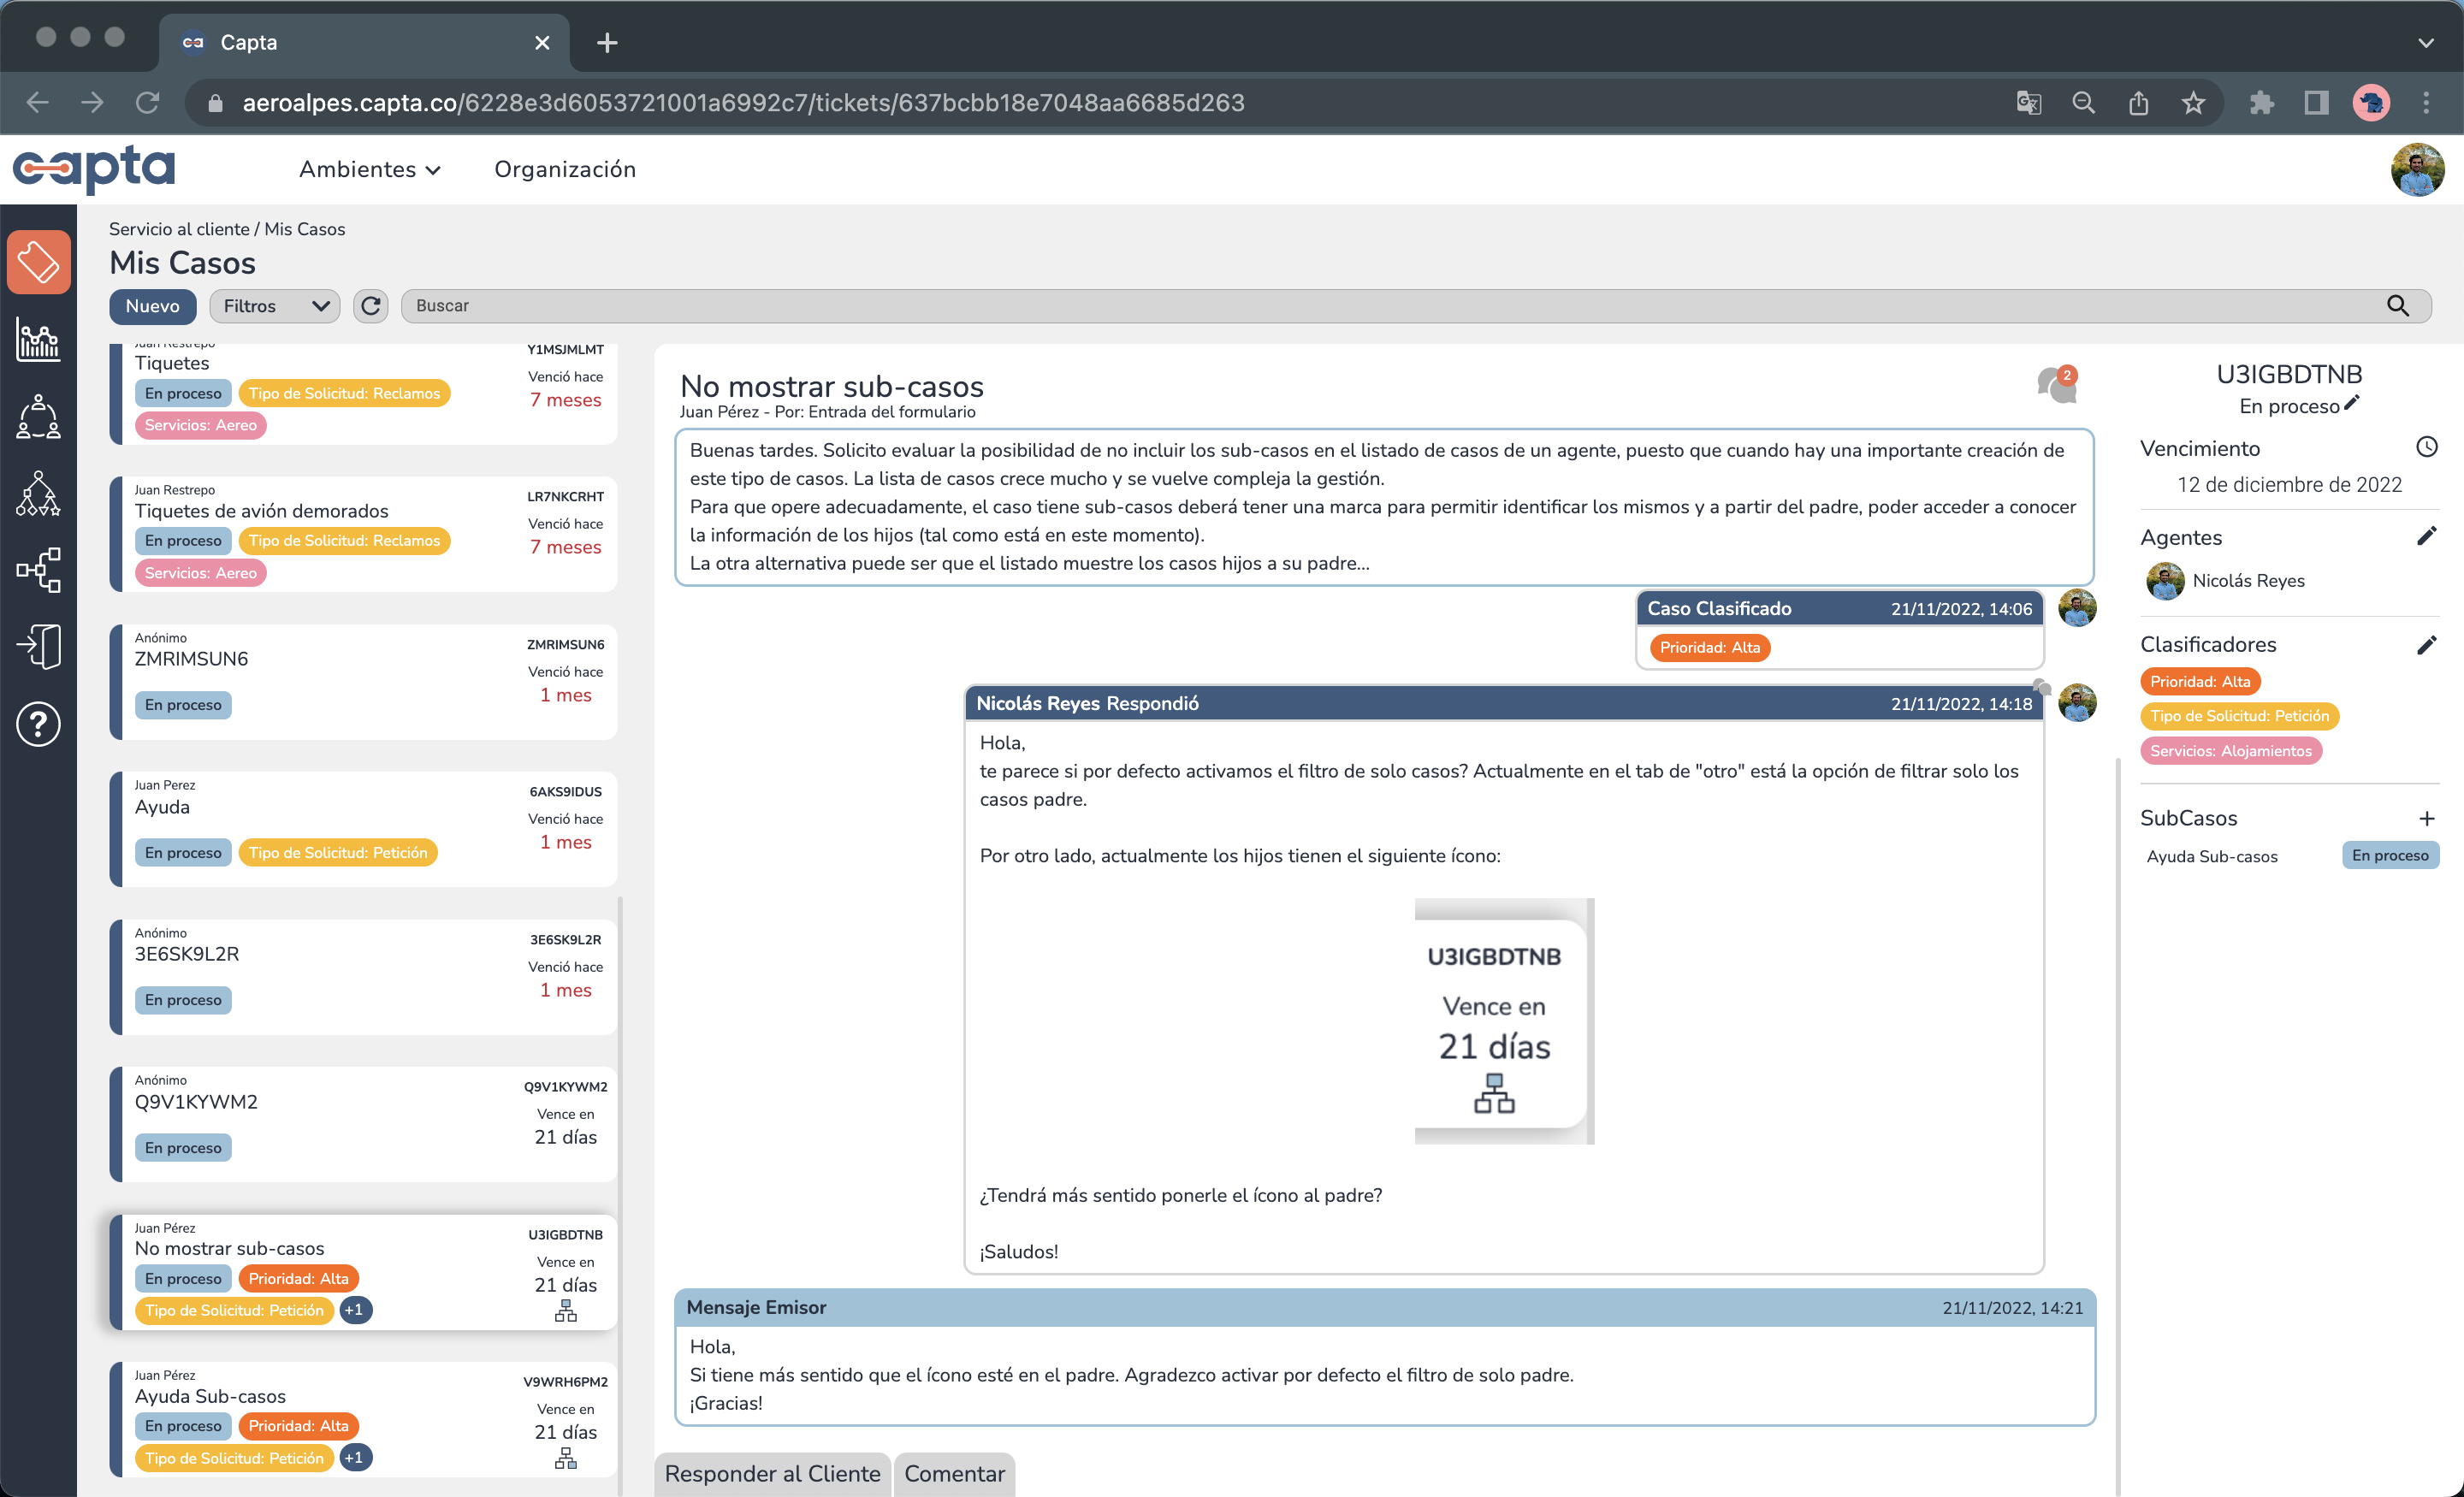Add a new SubCaso with plus icon
This screenshot has height=1497, width=2464.
click(2426, 818)
